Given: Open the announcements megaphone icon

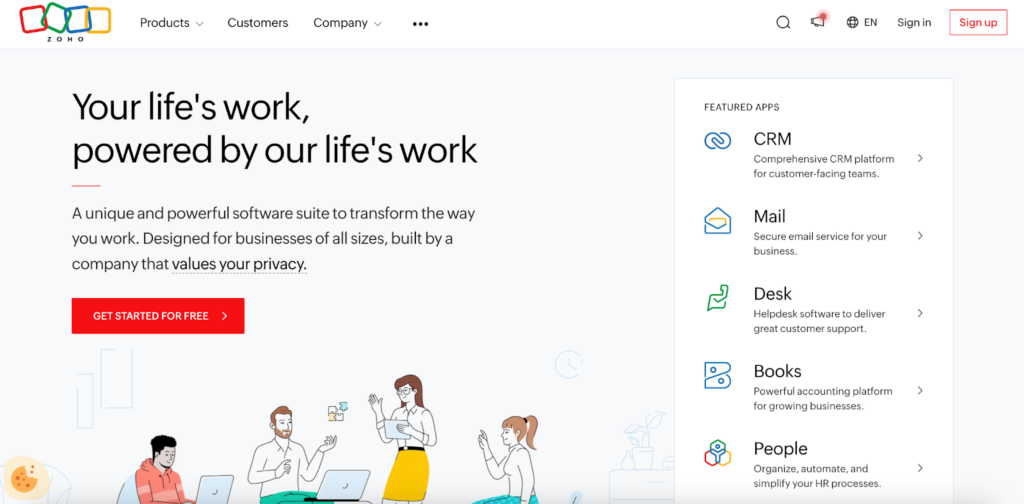Looking at the screenshot, I should click(x=818, y=21).
